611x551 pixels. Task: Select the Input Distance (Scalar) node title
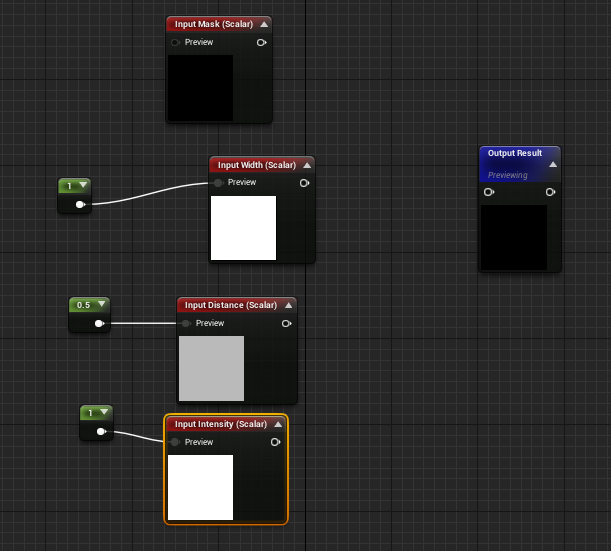click(231, 305)
